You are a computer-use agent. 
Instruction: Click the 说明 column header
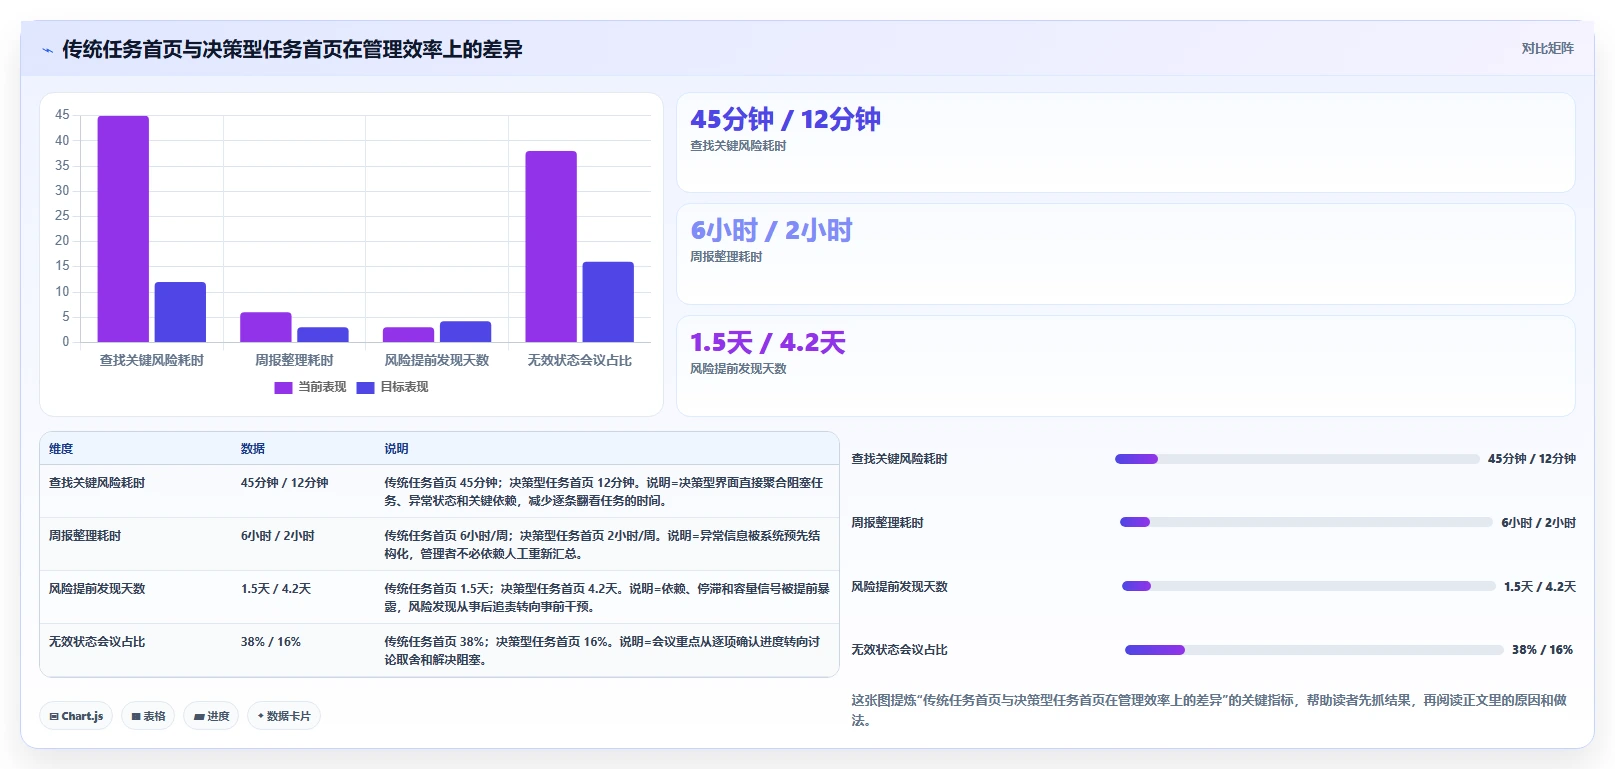[396, 449]
